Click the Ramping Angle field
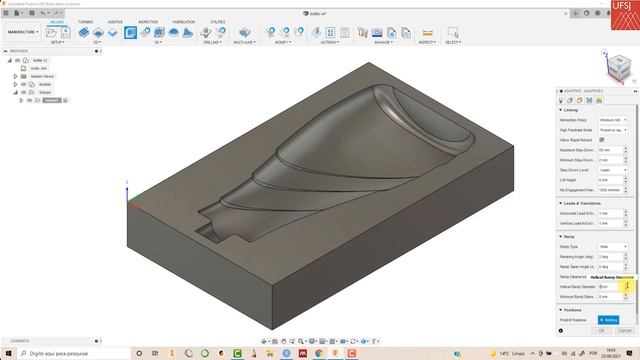Viewport: 640px width, 360px height. click(x=611, y=257)
